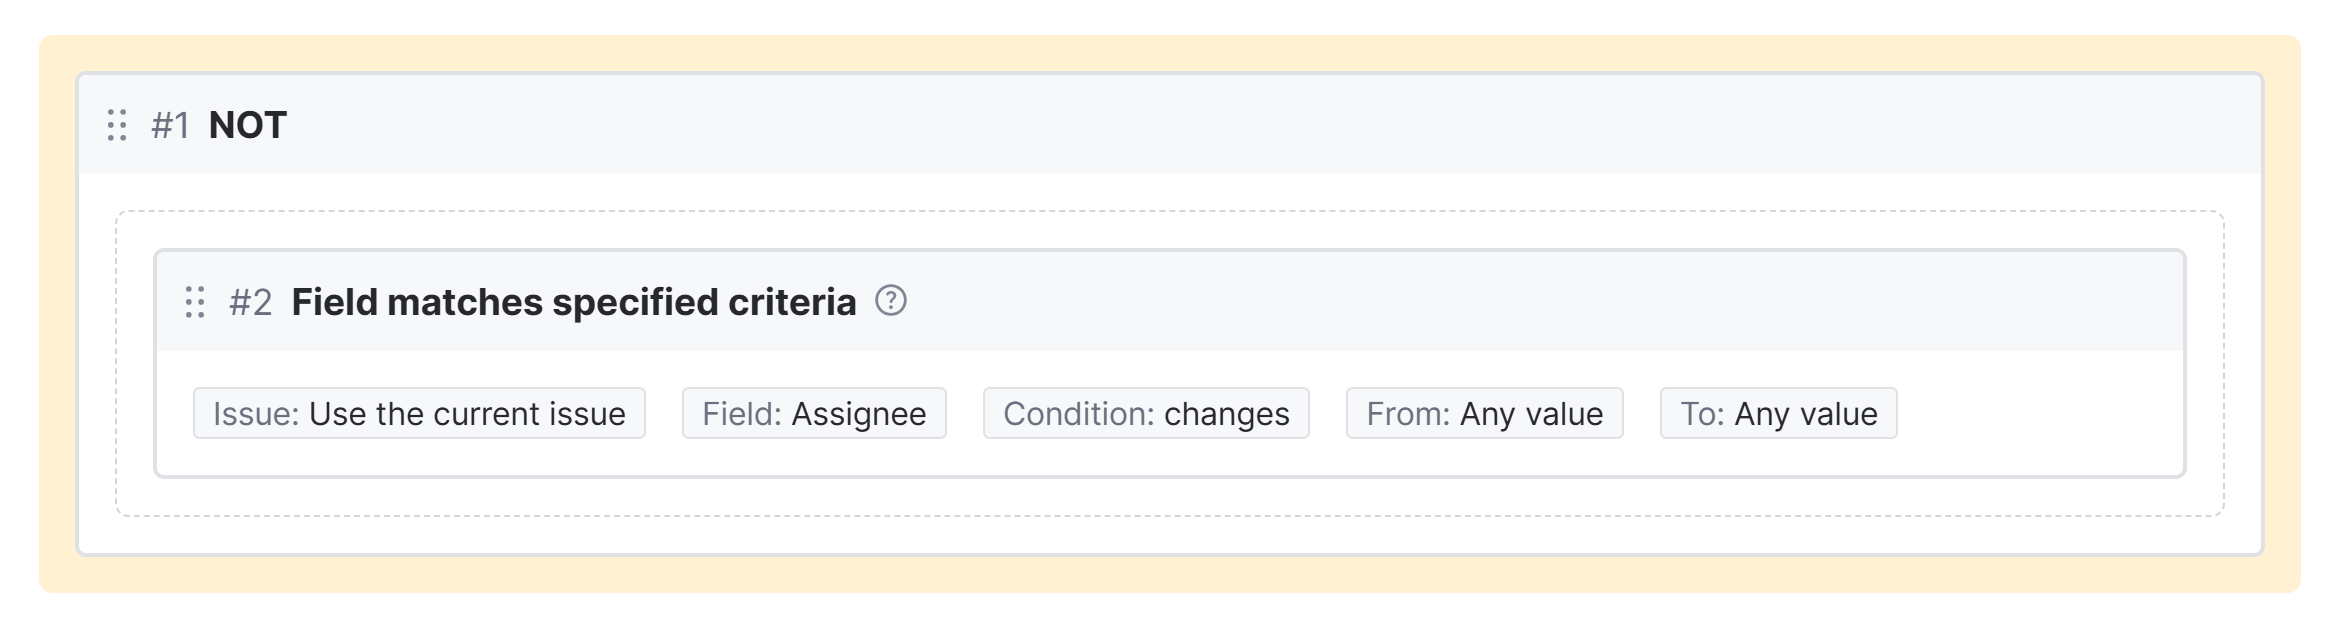Edit the To: Any value chip
This screenshot has width=2343, height=638.
click(1778, 413)
